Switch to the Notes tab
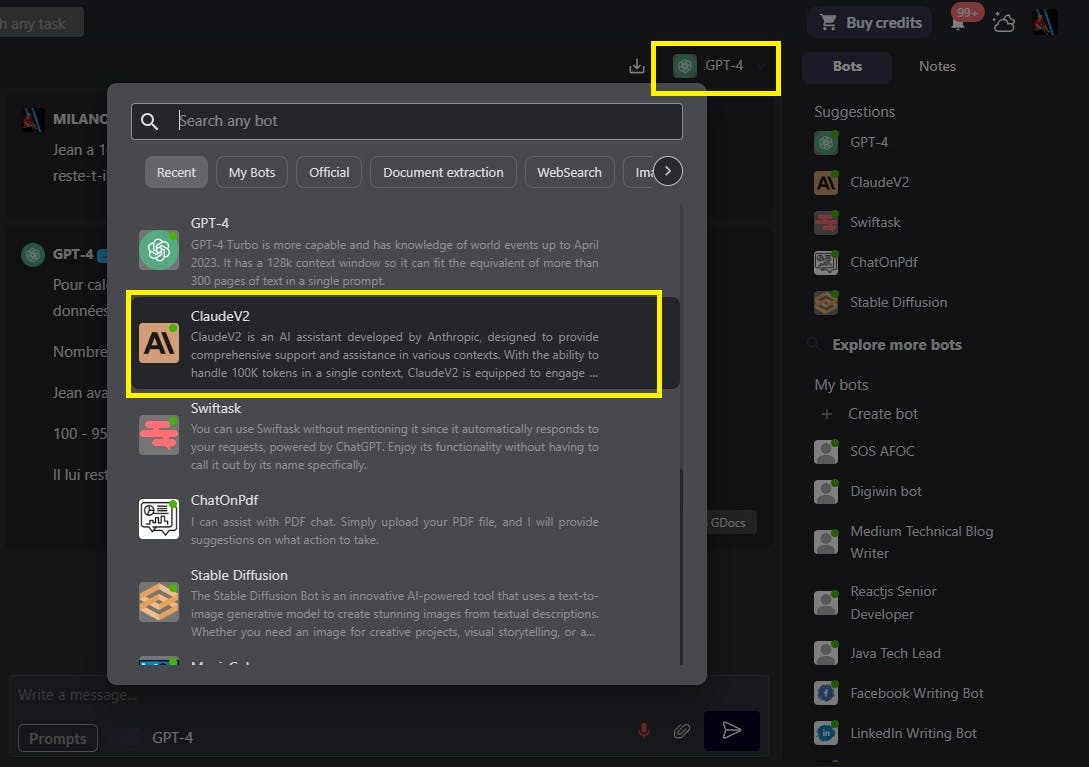The width and height of the screenshot is (1089, 767). [x=937, y=66]
